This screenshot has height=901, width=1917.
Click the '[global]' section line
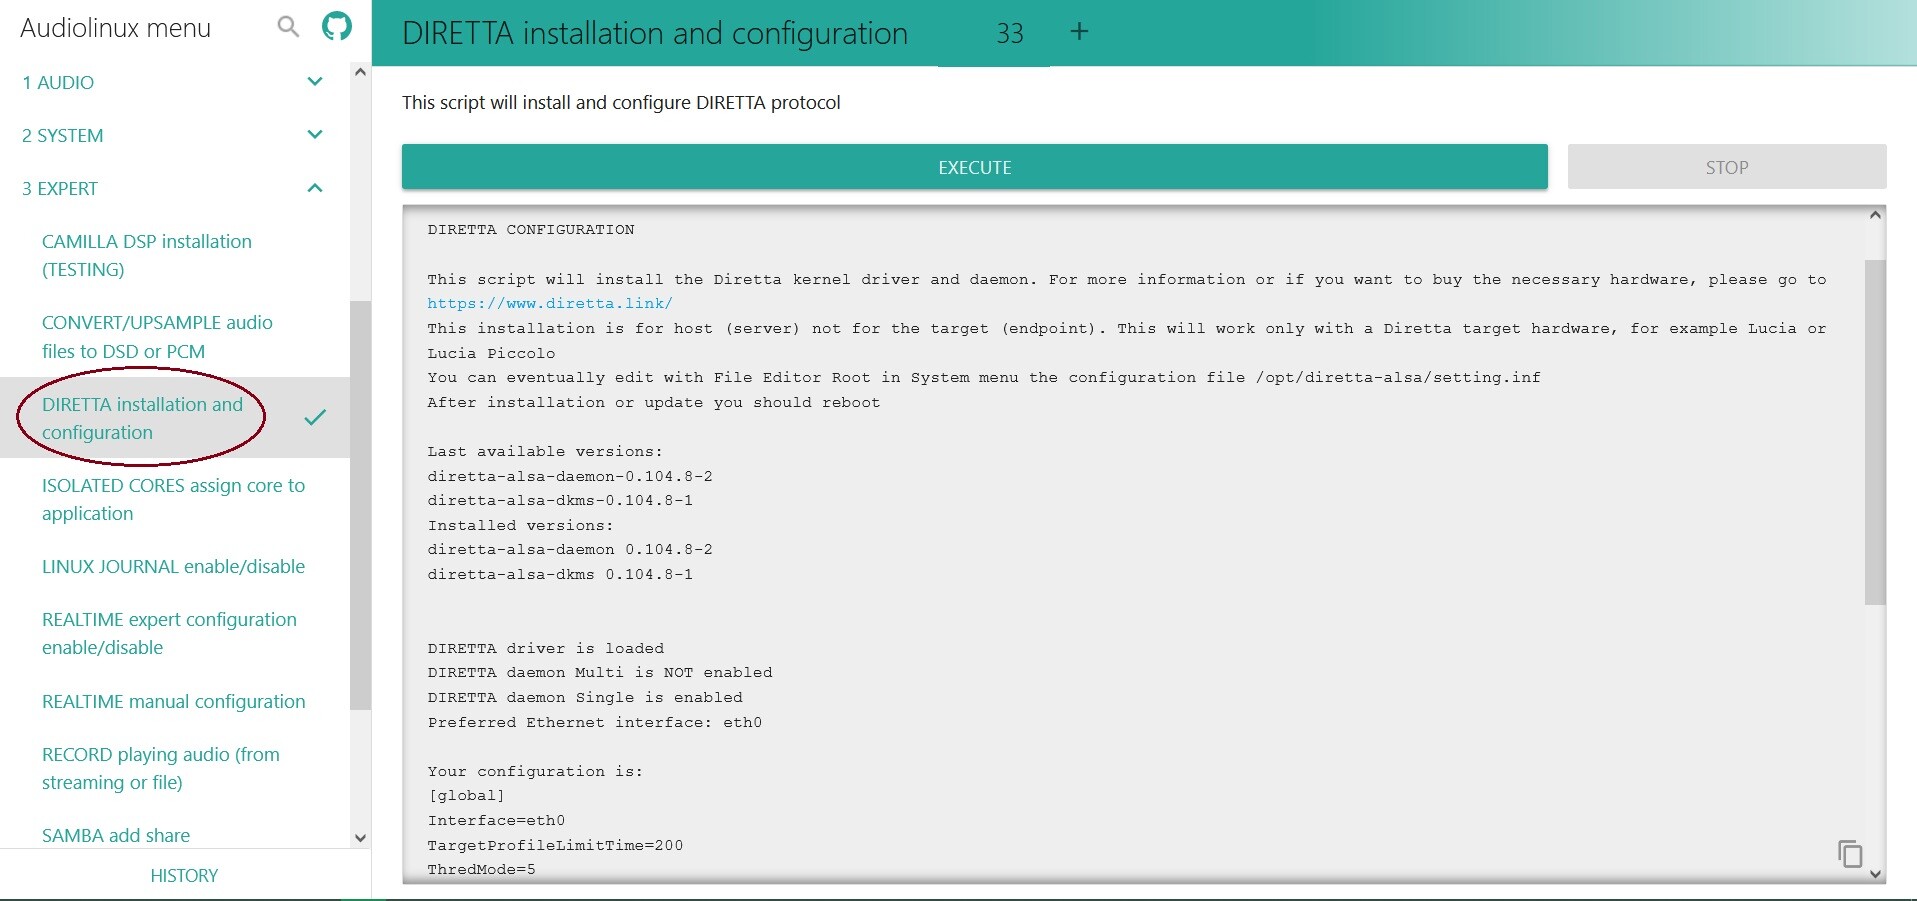(466, 795)
